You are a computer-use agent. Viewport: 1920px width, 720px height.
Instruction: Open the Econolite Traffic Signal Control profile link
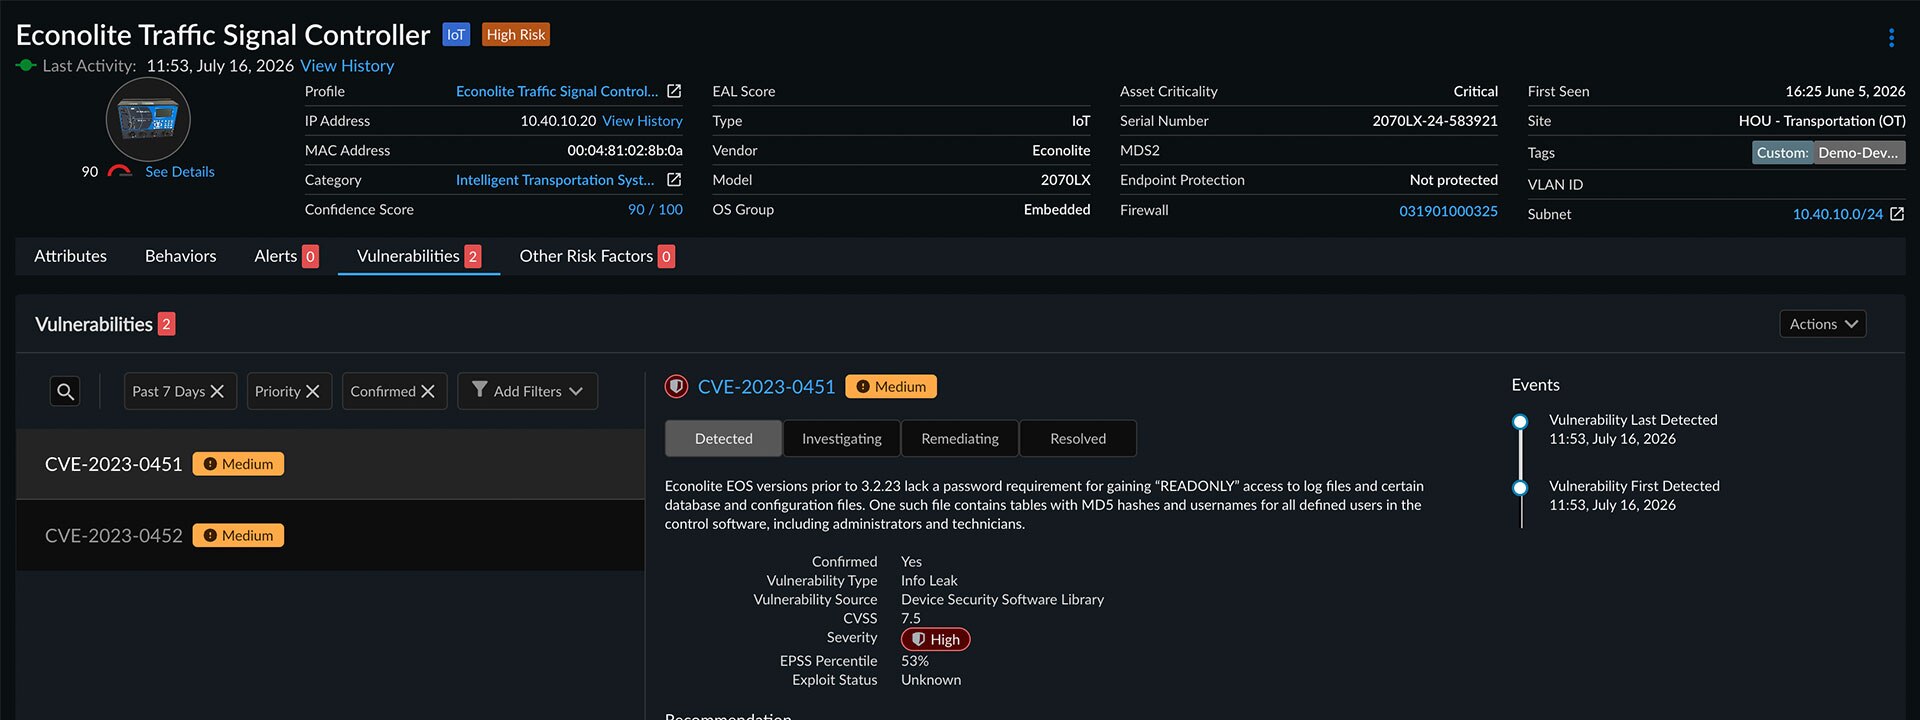pyautogui.click(x=557, y=91)
